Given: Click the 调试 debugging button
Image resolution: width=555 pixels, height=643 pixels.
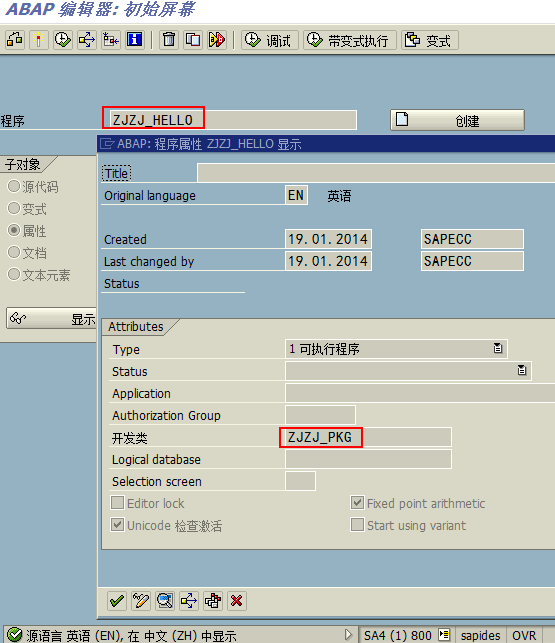Looking at the screenshot, I should 269,40.
